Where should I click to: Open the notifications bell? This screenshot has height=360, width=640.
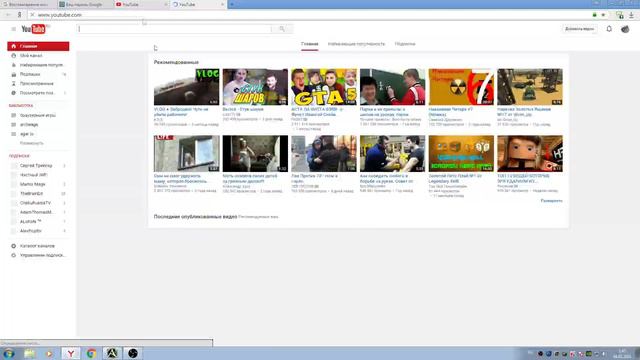pos(609,29)
